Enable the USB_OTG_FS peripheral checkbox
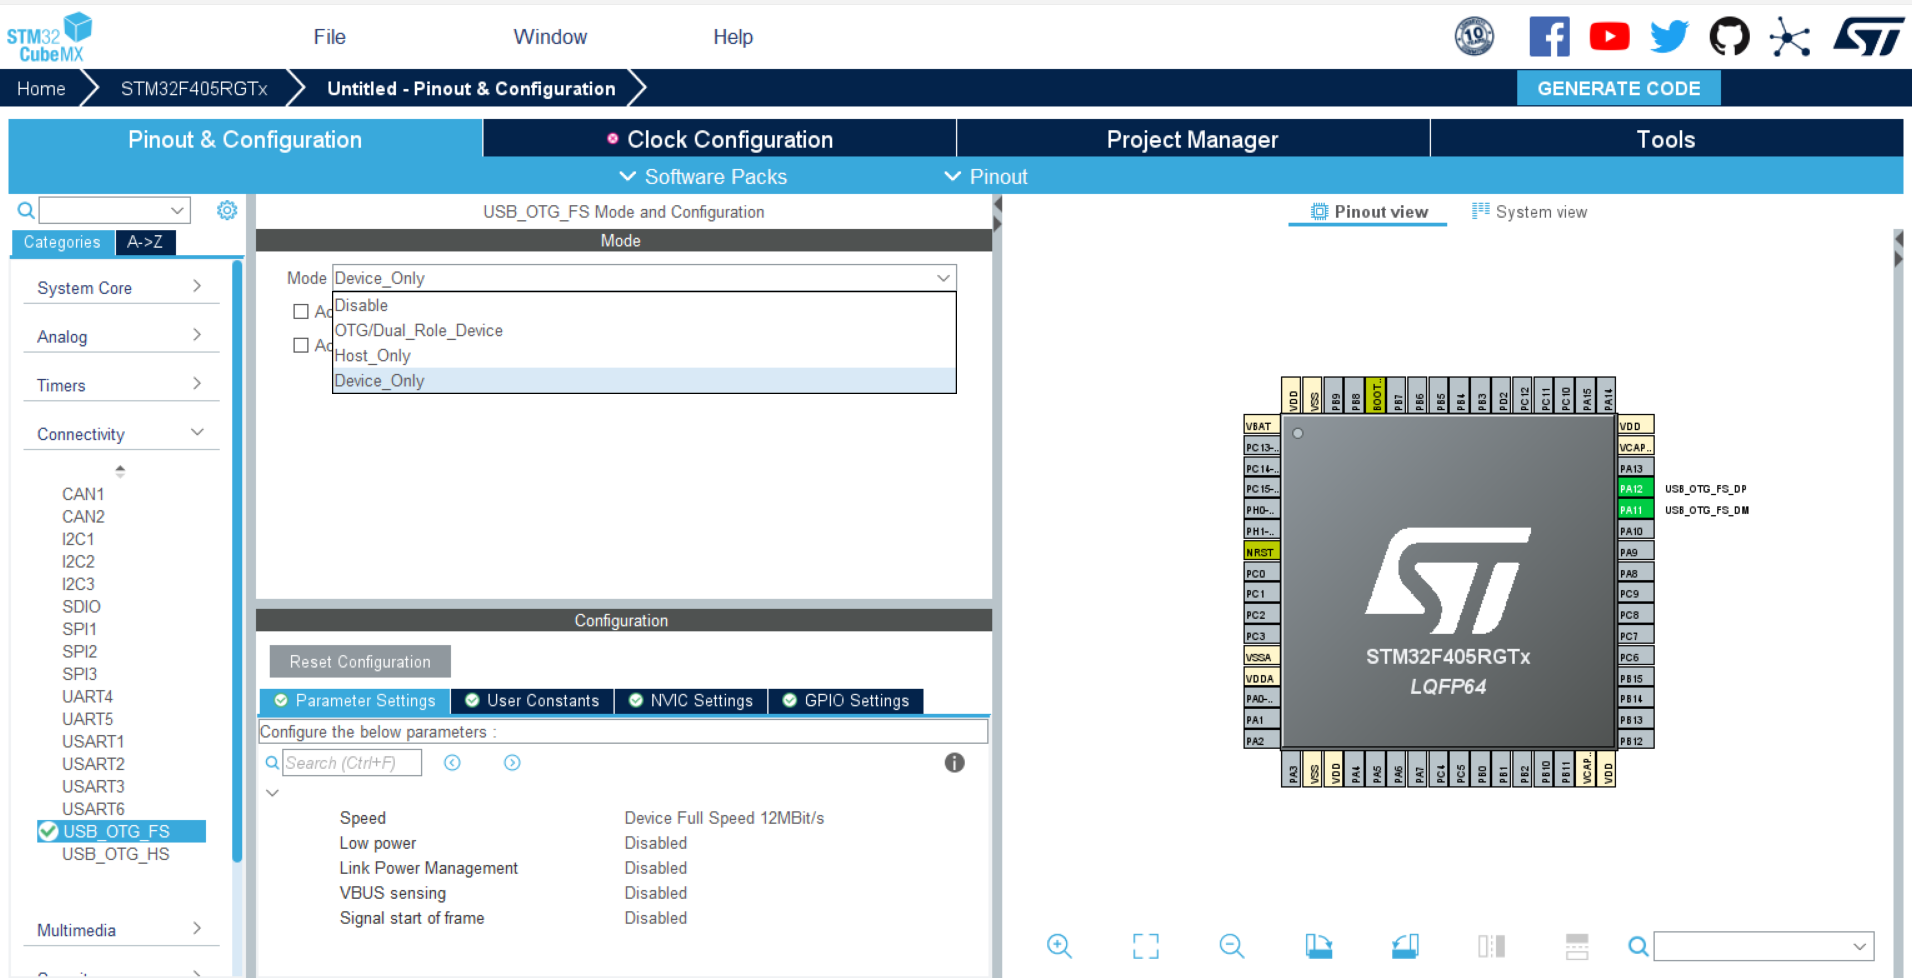 (x=48, y=831)
